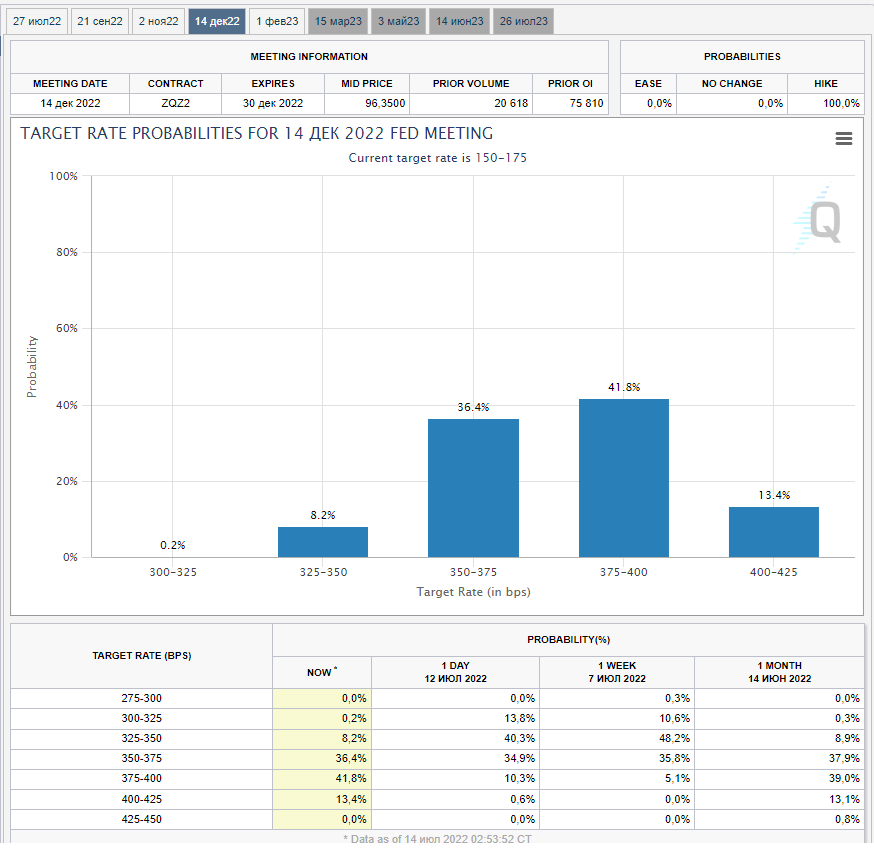
Task: Switch to the 1 фев23 tab
Action: click(277, 21)
